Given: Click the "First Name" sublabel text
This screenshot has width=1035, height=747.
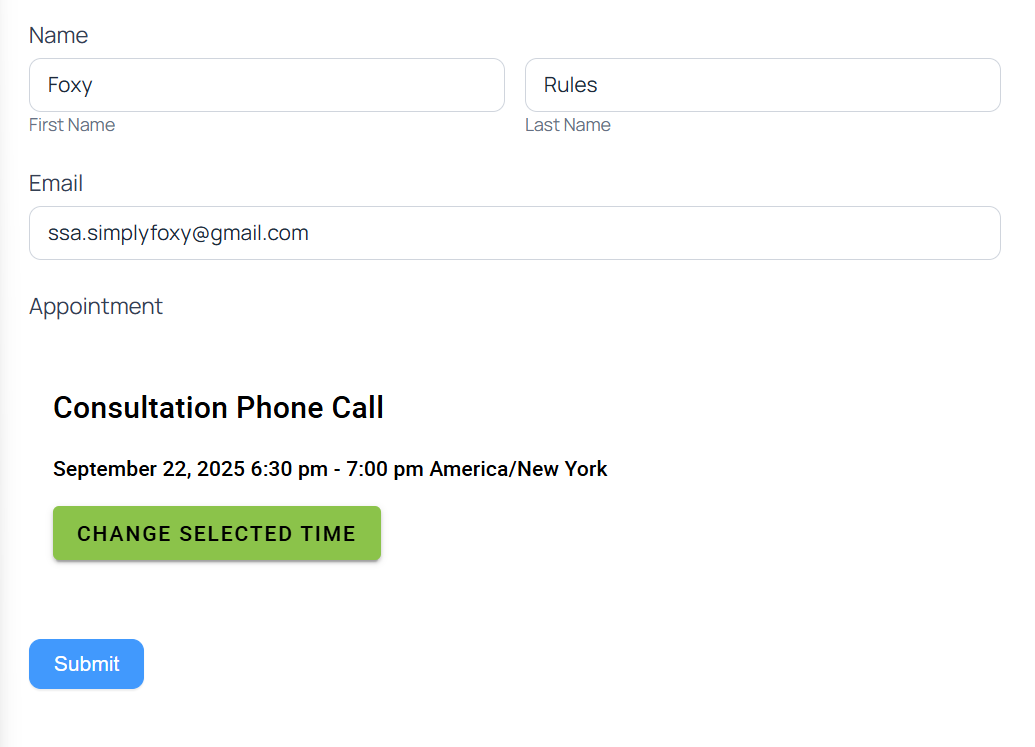Looking at the screenshot, I should [72, 125].
